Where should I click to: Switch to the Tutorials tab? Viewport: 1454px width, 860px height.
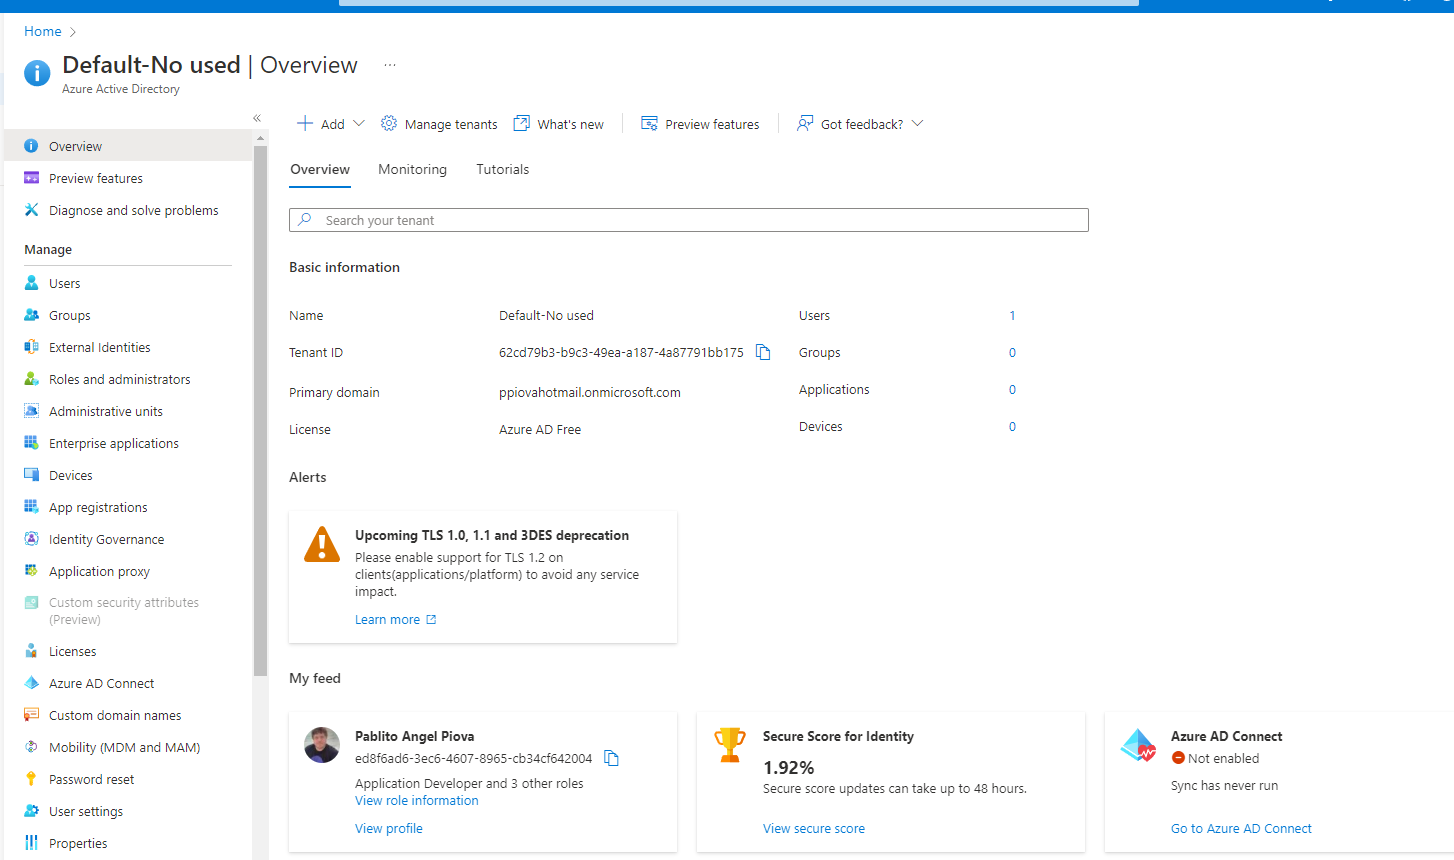(502, 169)
